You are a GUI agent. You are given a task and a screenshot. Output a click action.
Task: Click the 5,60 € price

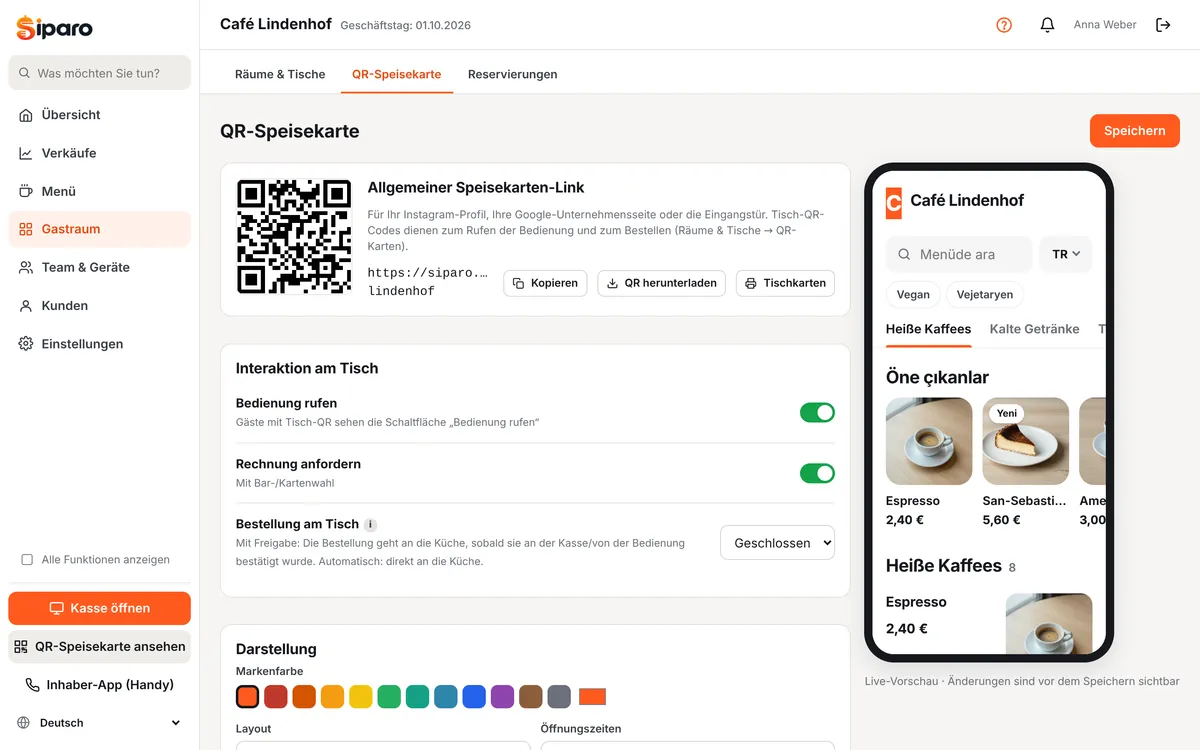click(1002, 520)
